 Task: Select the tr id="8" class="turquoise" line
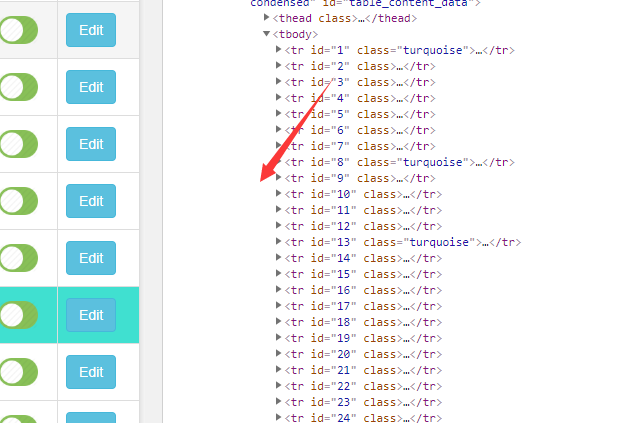click(400, 162)
